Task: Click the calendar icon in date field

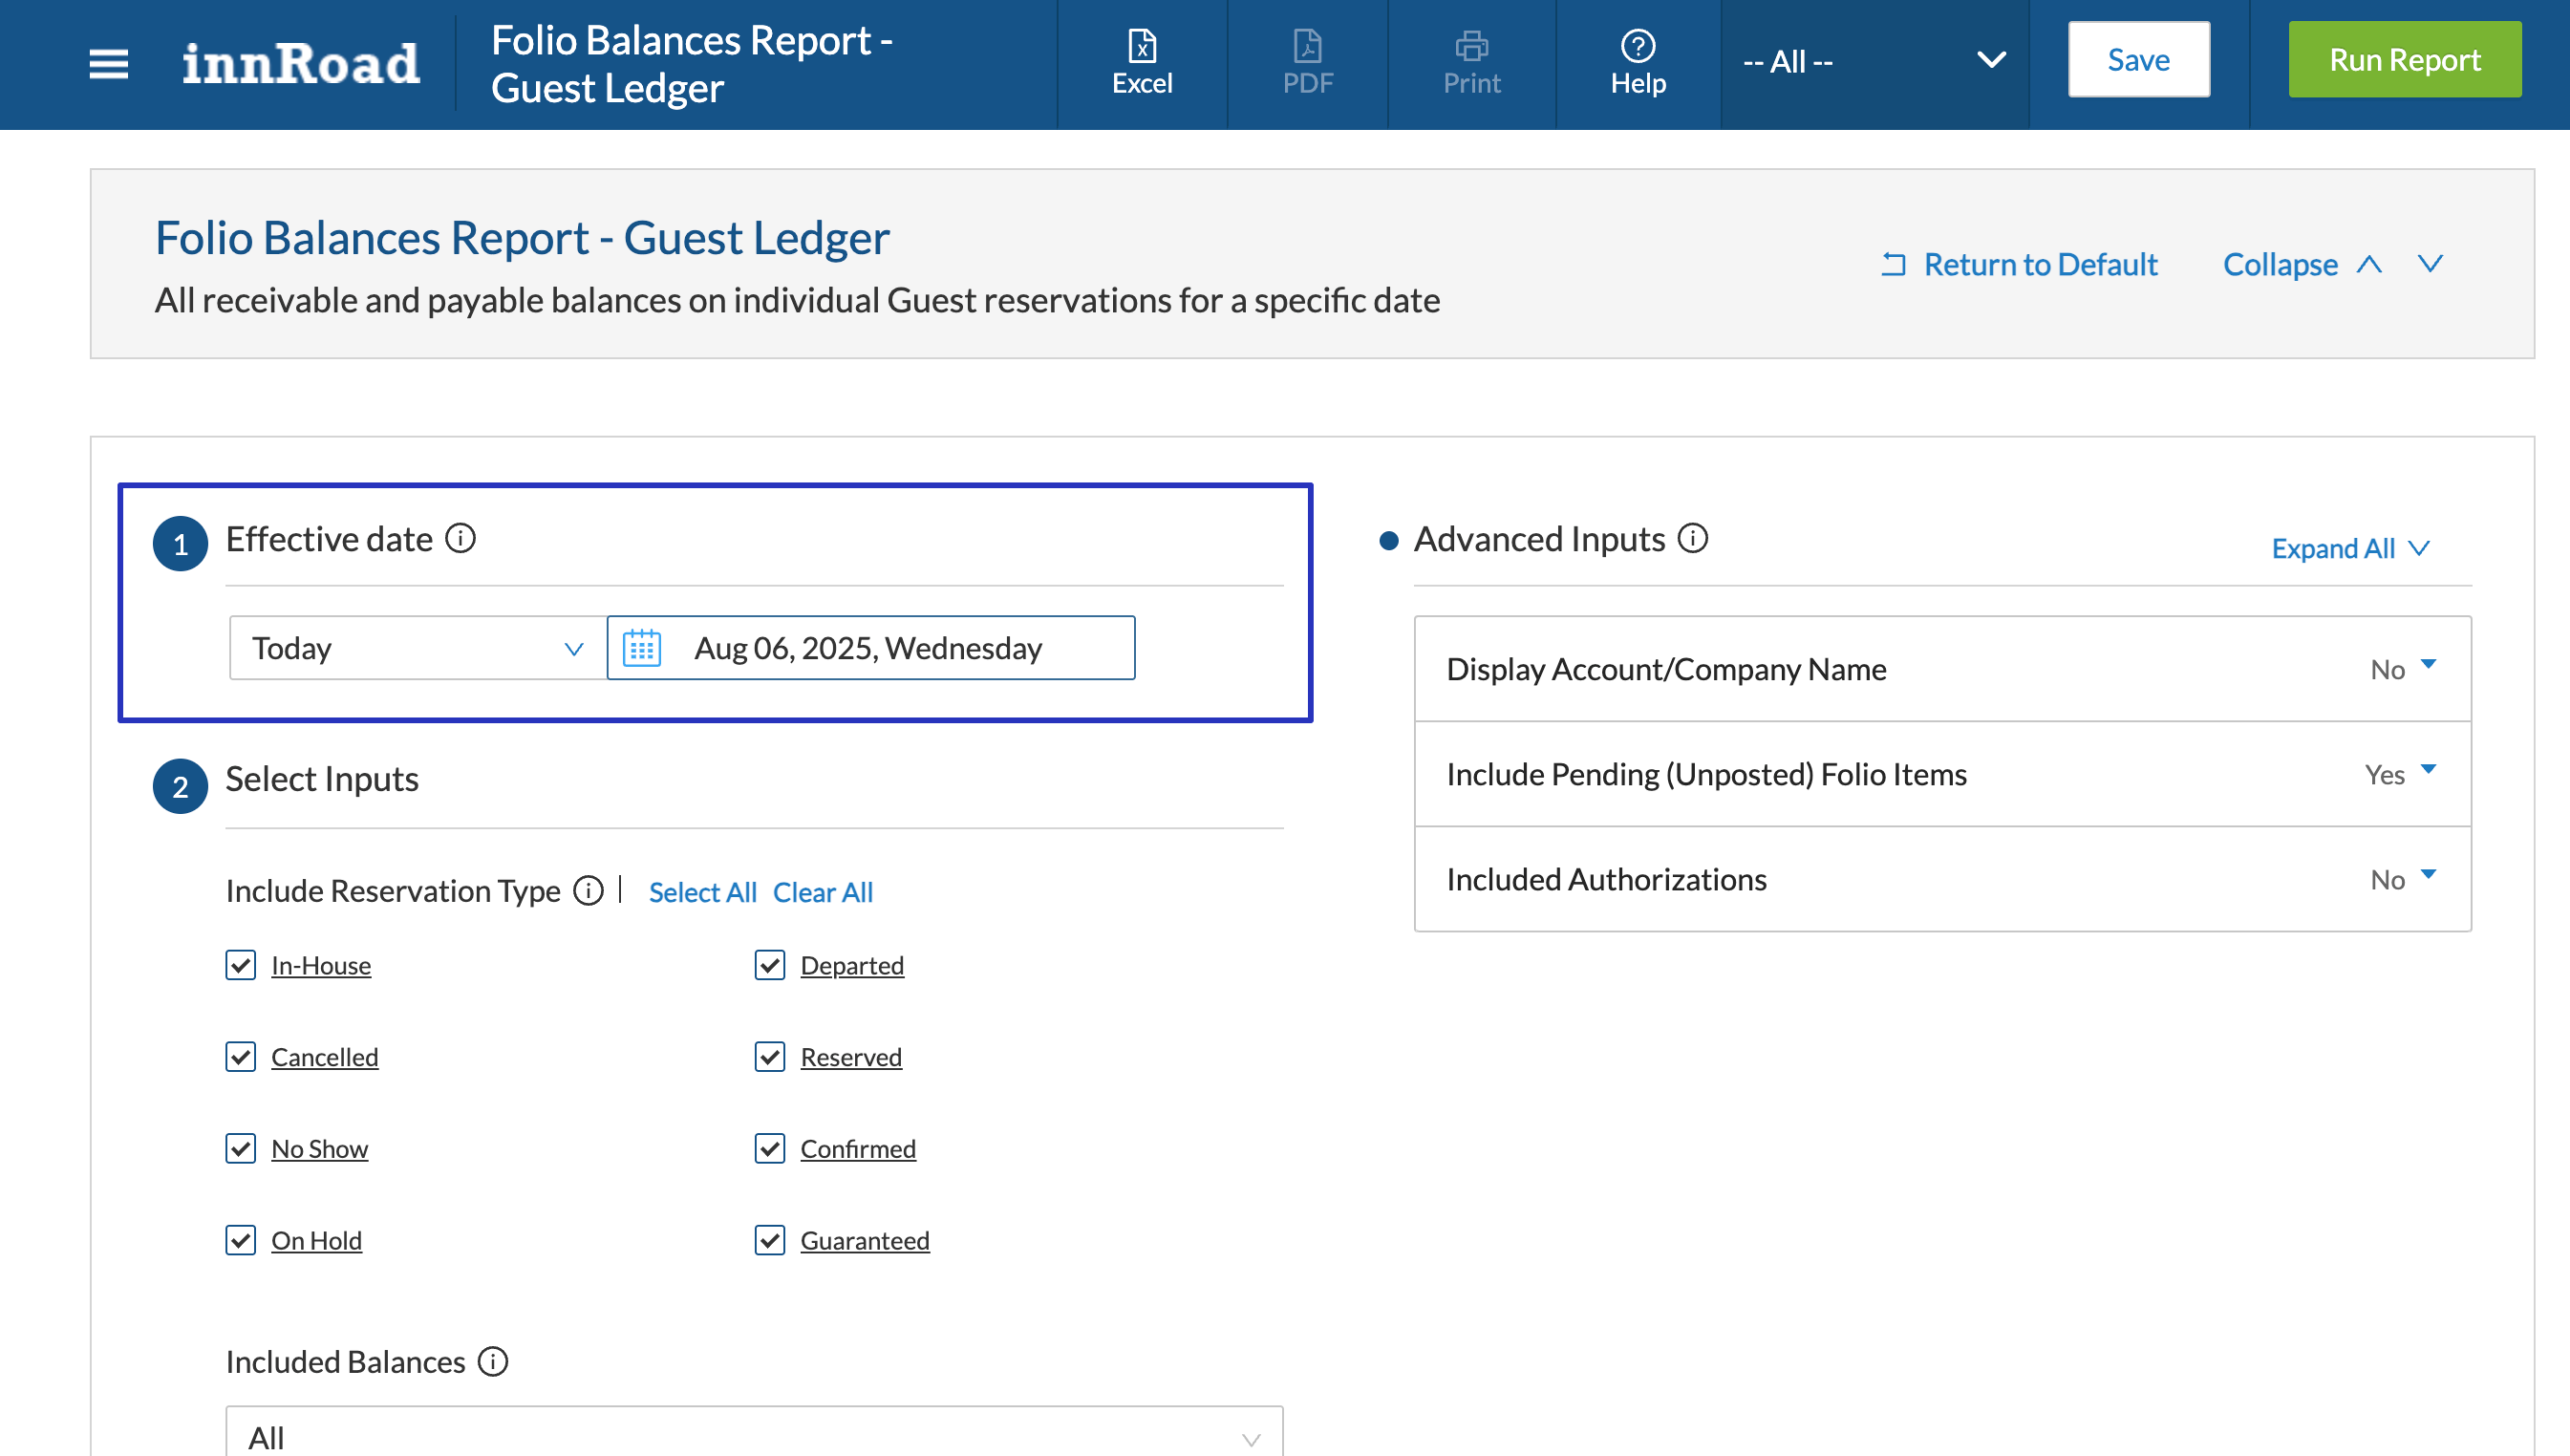Action: (642, 648)
